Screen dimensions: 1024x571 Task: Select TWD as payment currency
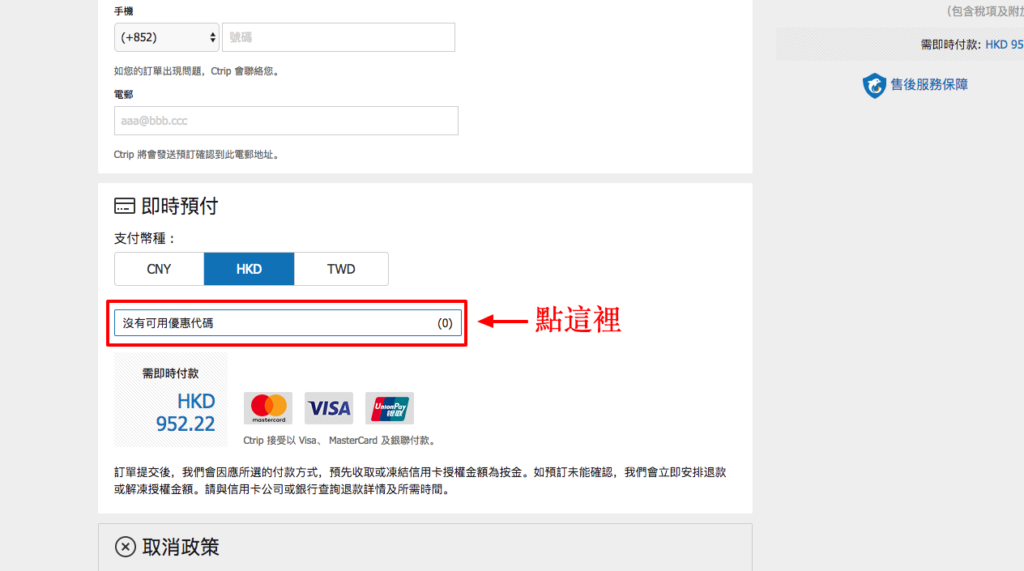coord(341,269)
